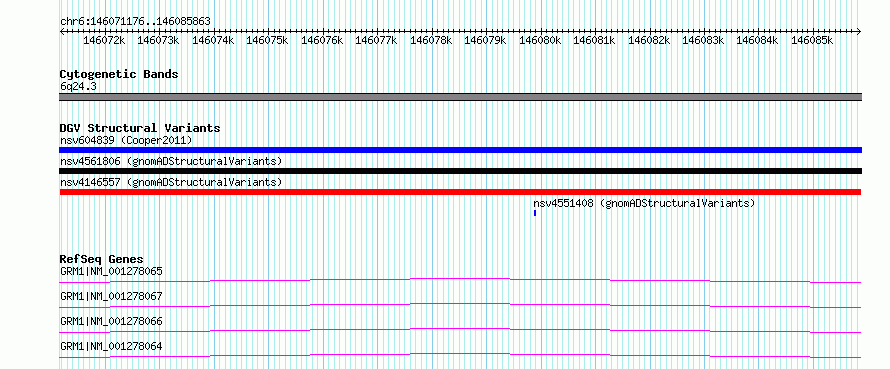The image size is (890, 369).
Task: Click the magenta GRM1 NM_001278064 intron line
Action: [x=460, y=355]
